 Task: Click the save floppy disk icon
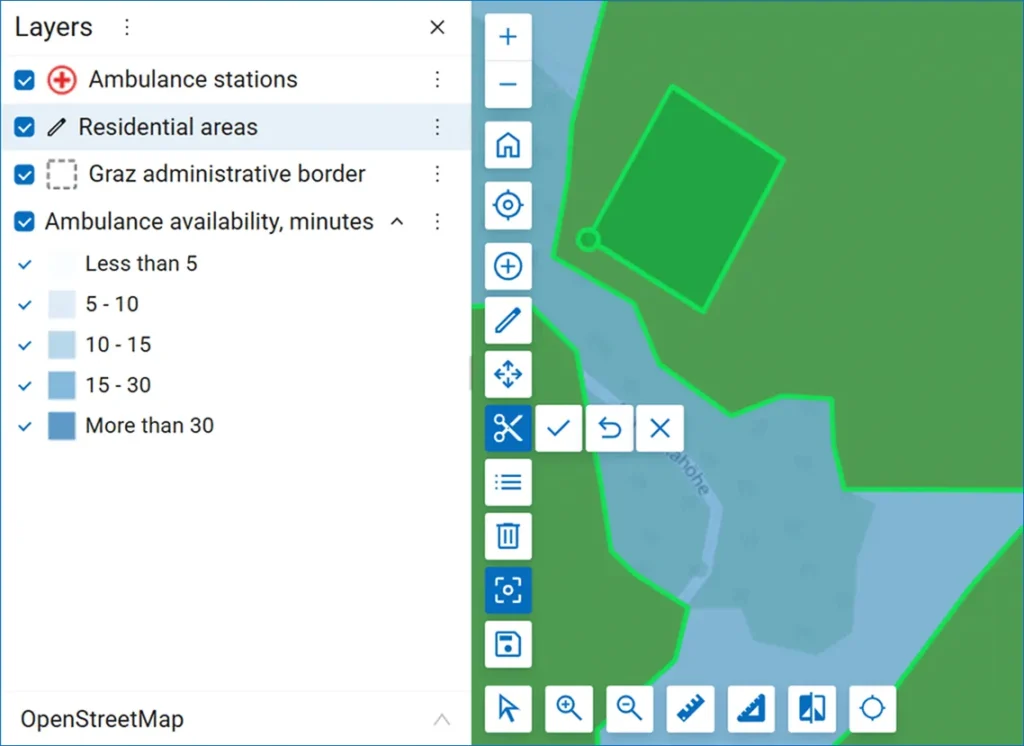(x=508, y=644)
